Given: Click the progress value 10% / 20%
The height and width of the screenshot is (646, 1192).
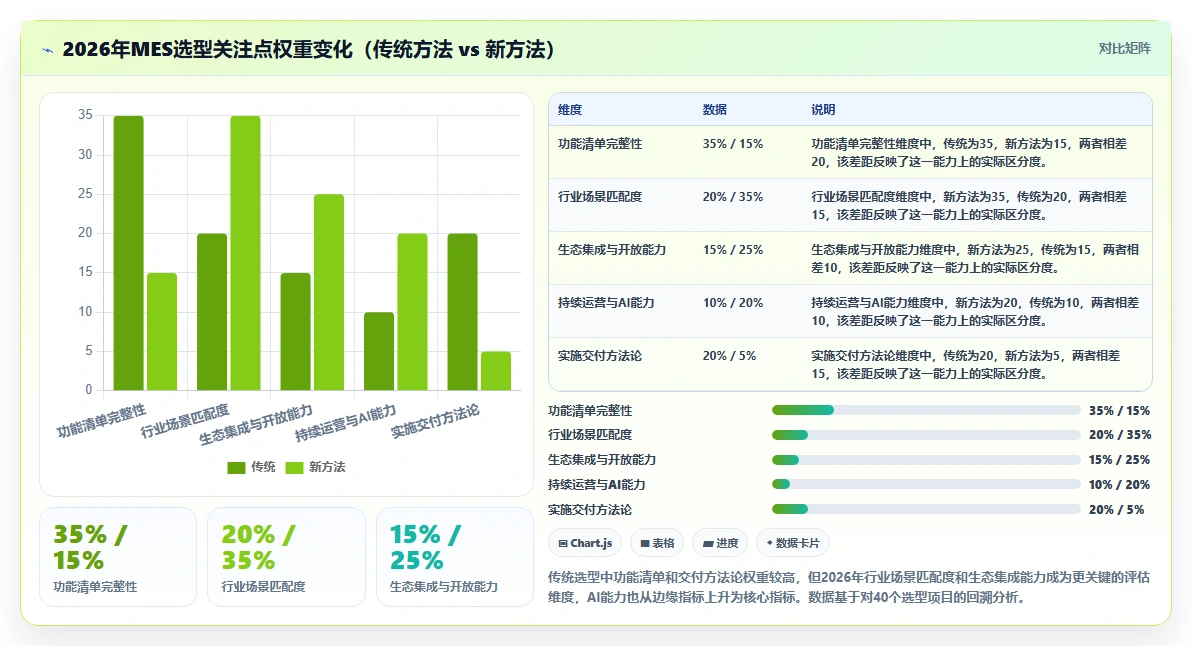Looking at the screenshot, I should pyautogui.click(x=1119, y=485).
